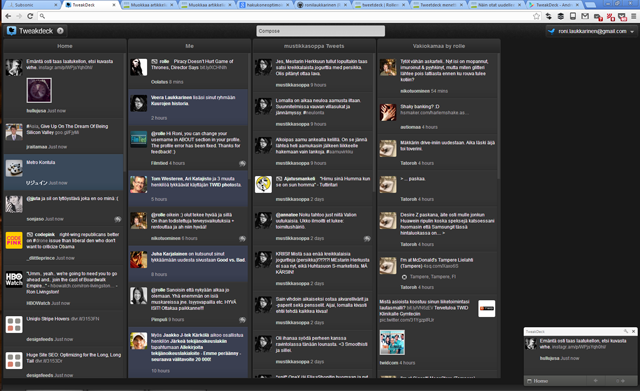The image size is (640, 391).
Task: Open the Chrome menu icon
Action: coord(633,16)
